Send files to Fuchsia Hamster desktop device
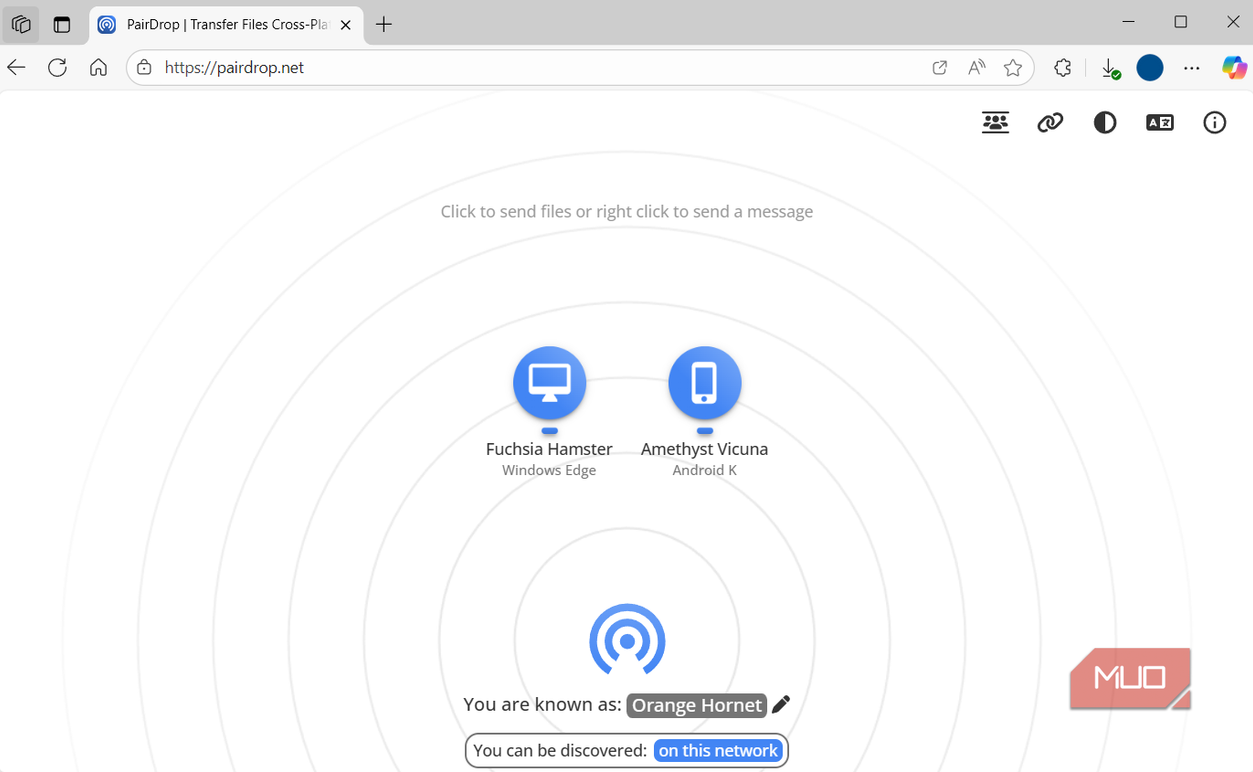The height and width of the screenshot is (772, 1253). pyautogui.click(x=549, y=383)
